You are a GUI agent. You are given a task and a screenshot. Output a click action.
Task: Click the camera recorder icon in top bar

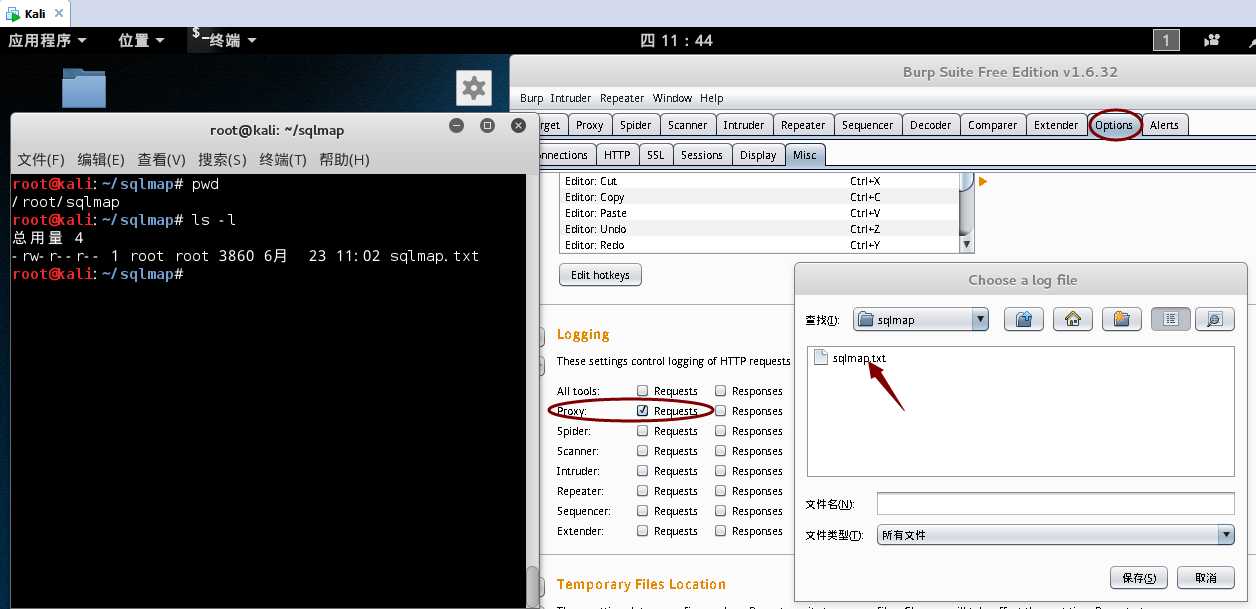[x=1213, y=40]
